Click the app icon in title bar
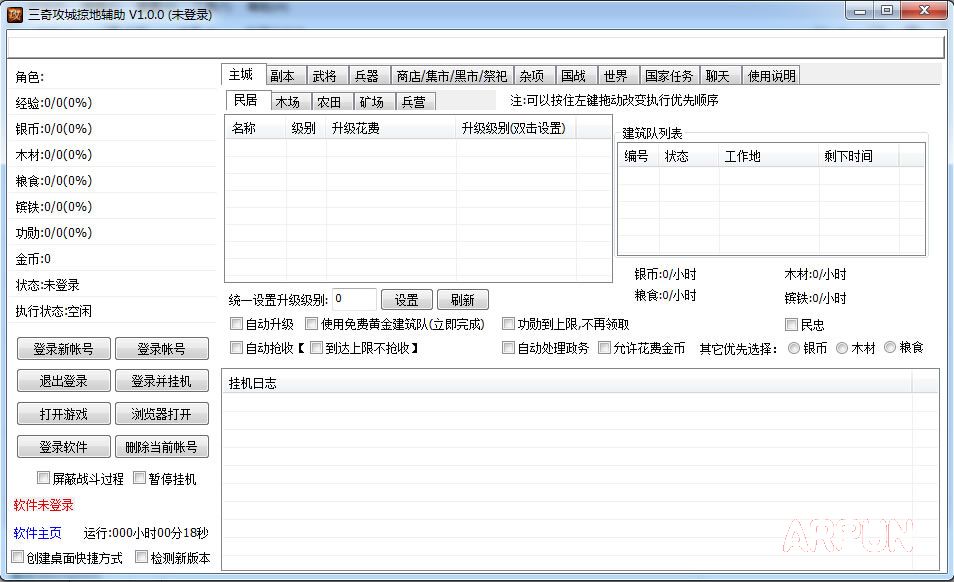This screenshot has width=954, height=582. (15, 12)
